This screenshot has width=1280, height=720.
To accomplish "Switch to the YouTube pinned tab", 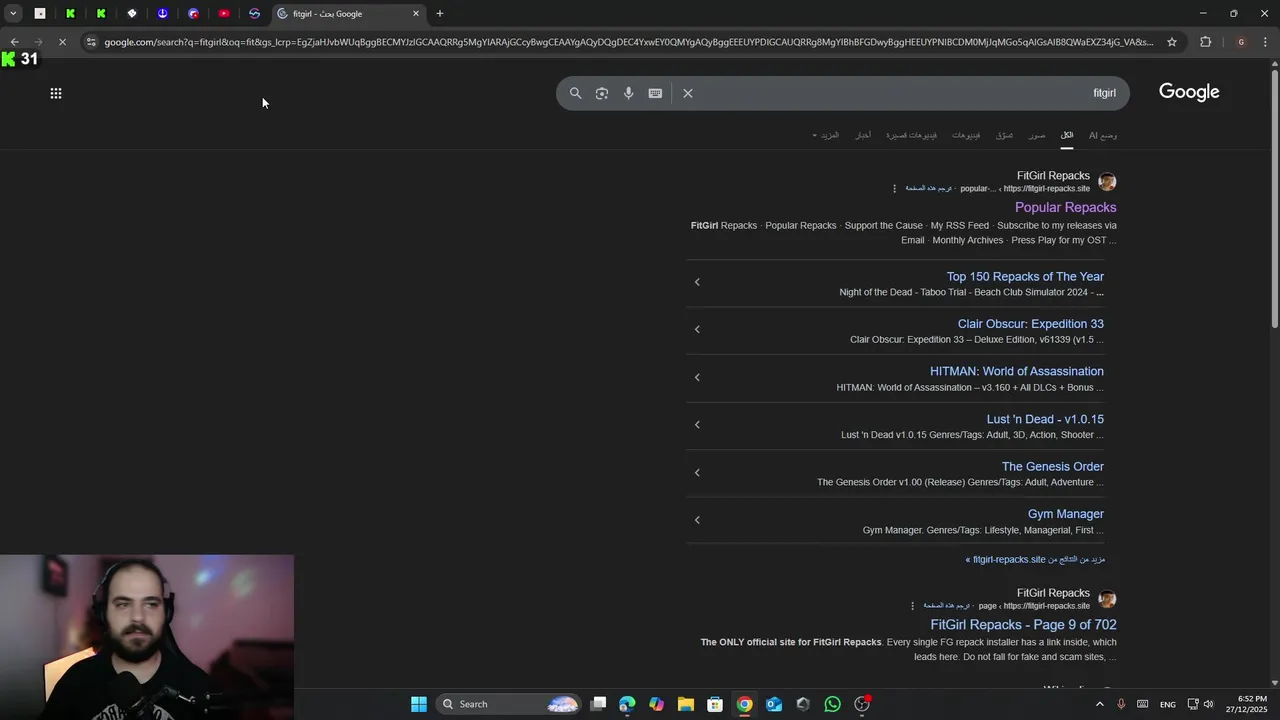I will click(x=224, y=13).
